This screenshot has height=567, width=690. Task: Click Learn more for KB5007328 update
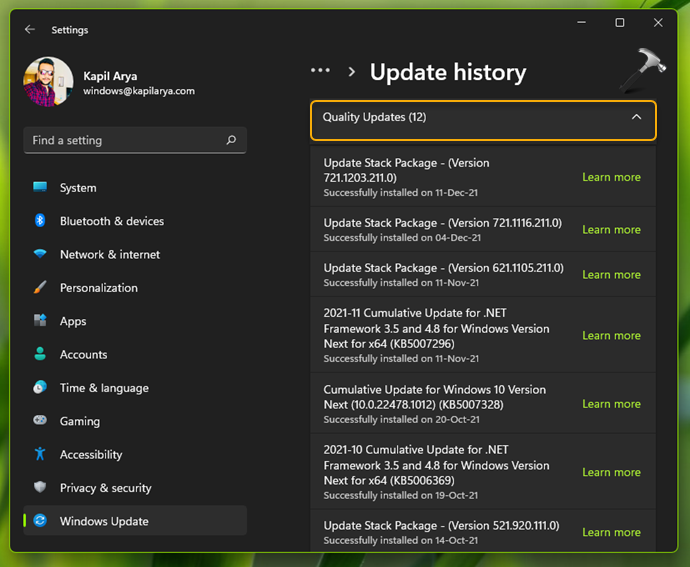point(611,404)
